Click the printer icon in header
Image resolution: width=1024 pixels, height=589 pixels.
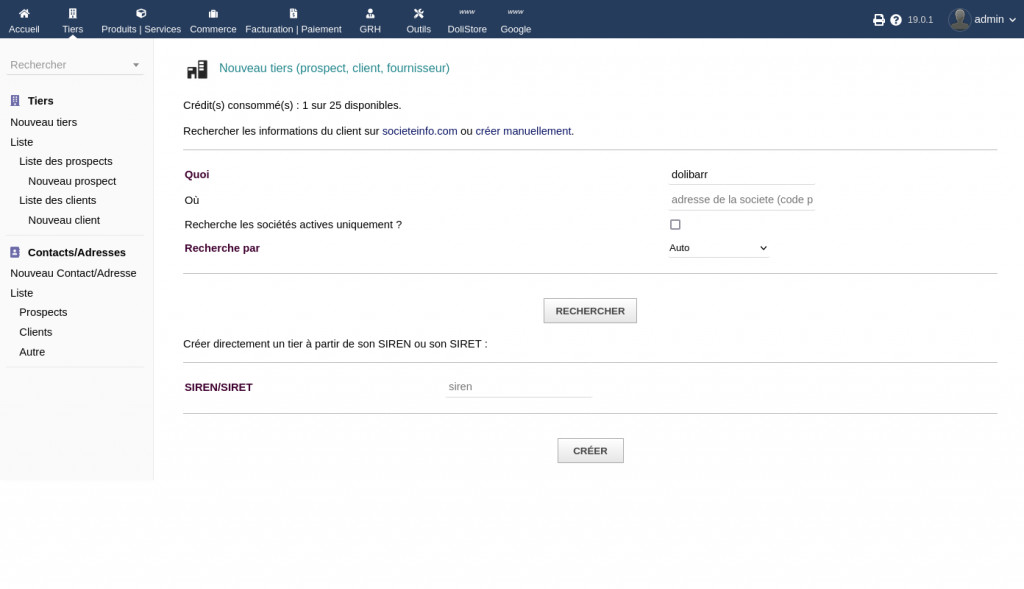879,20
